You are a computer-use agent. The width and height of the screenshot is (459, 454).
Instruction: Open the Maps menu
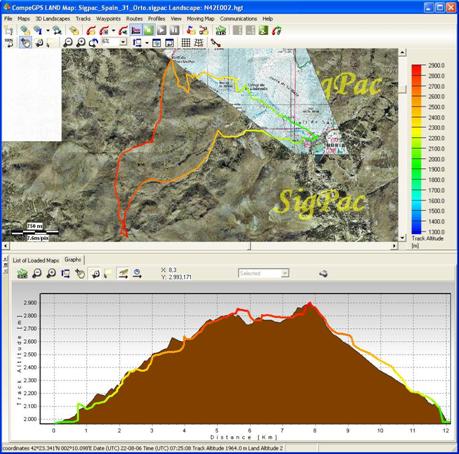click(24, 19)
